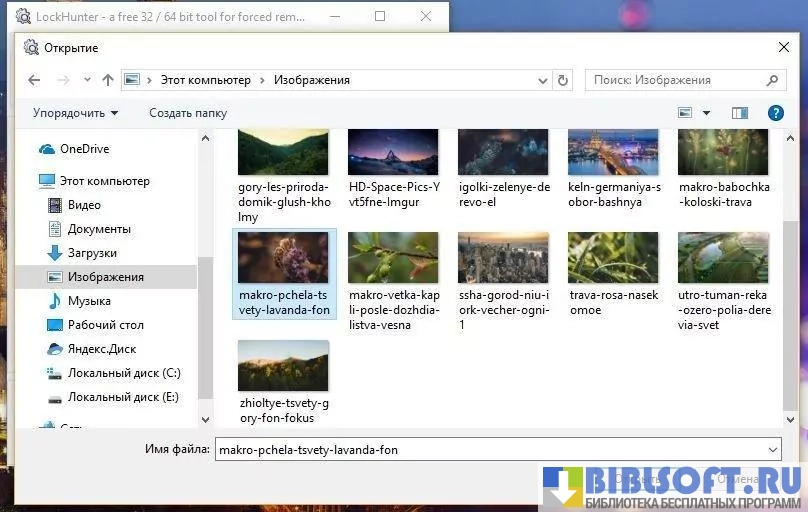Screen dimensions: 808x512
Task: Select Локальный диск (C:) in sidebar
Action: pyautogui.click(x=124, y=373)
